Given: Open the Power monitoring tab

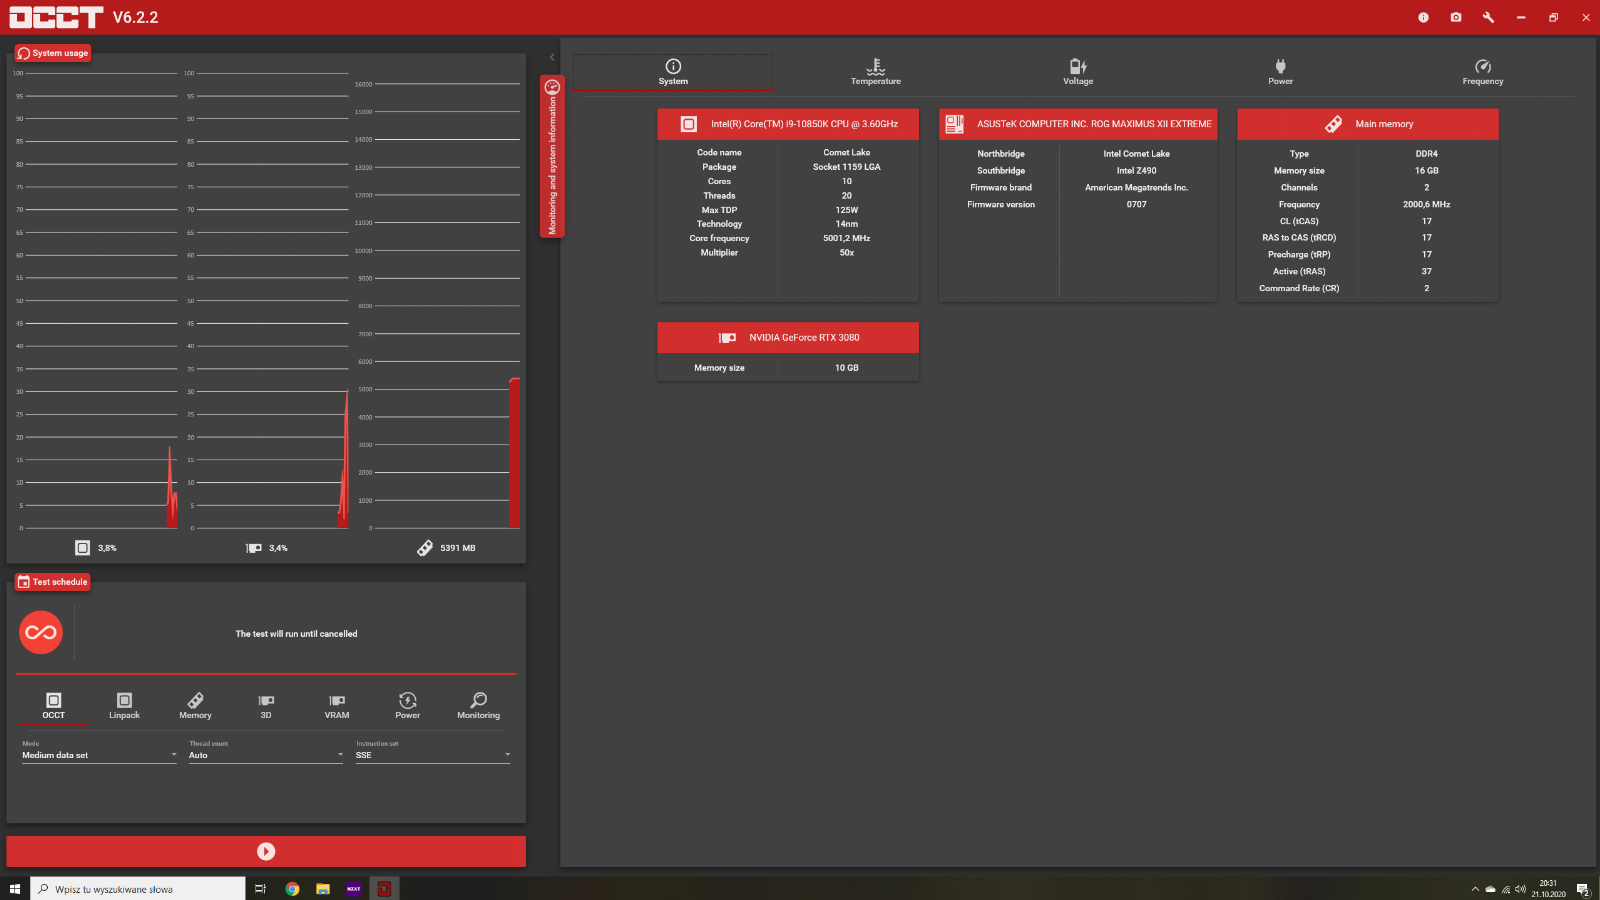Looking at the screenshot, I should pyautogui.click(x=1281, y=72).
